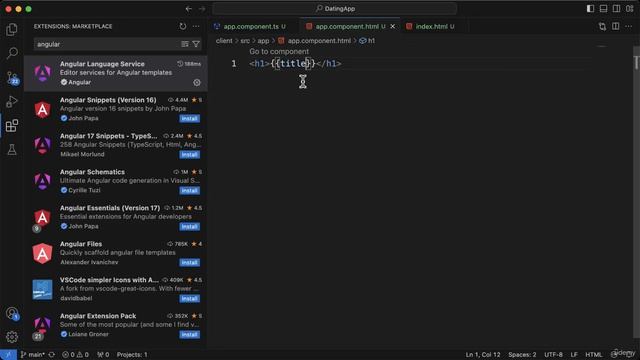Viewport: 640px width, 360px height.
Task: Click Projects: 1 in status bar
Action: [x=132, y=355]
